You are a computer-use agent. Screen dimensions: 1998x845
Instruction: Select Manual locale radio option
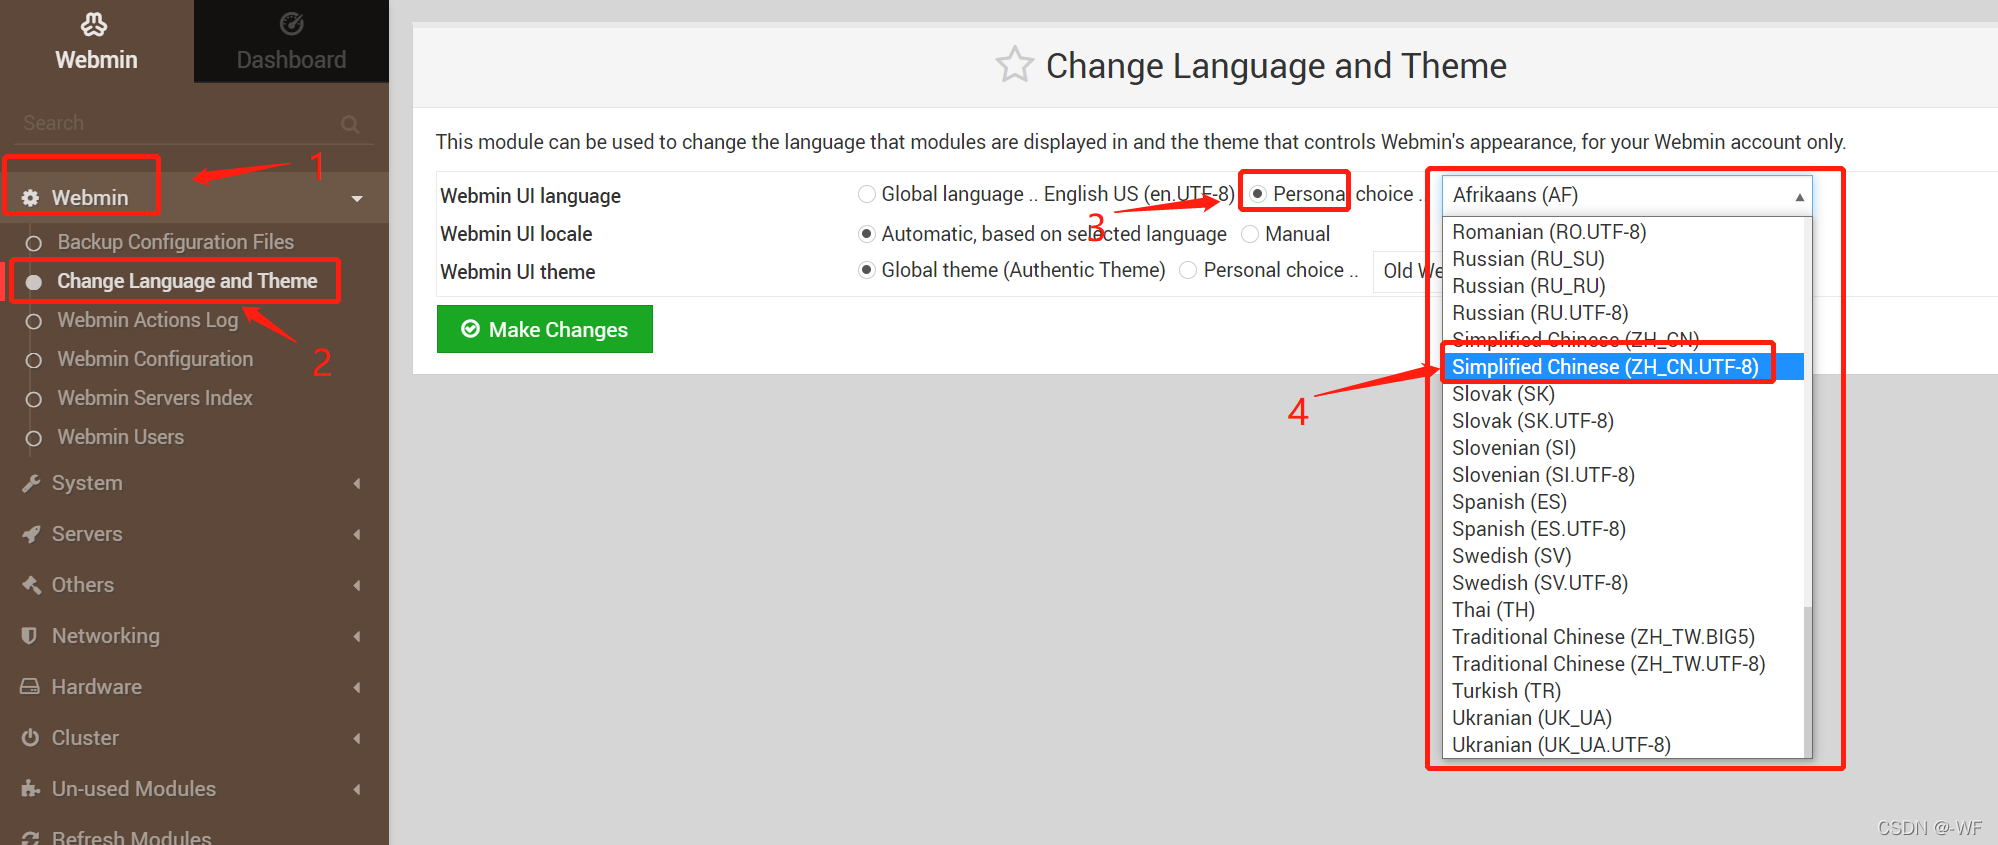(1250, 234)
